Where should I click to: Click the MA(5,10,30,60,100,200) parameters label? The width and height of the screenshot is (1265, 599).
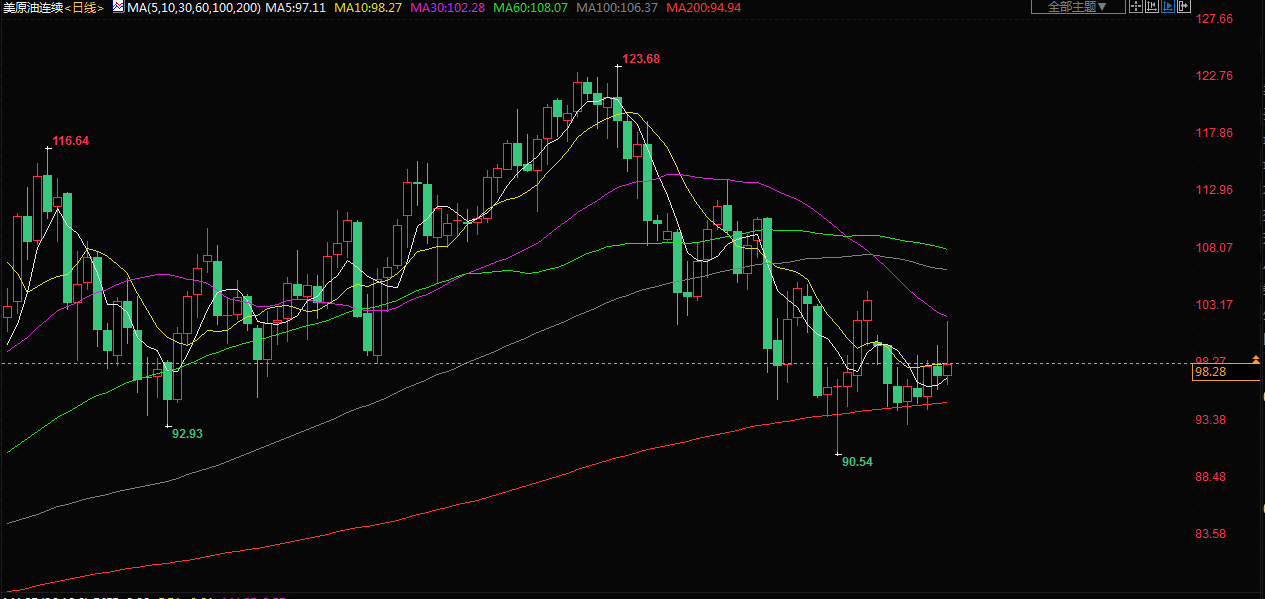[x=194, y=7]
